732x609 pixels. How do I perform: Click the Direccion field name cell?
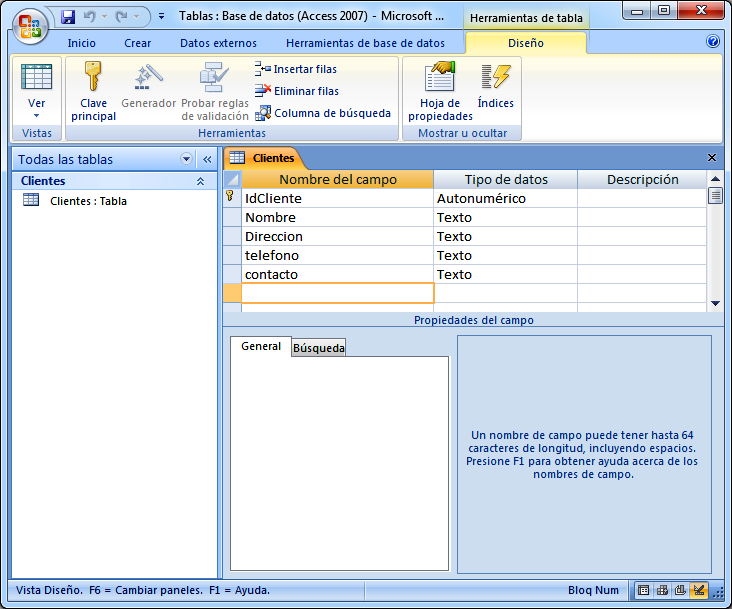click(x=338, y=236)
